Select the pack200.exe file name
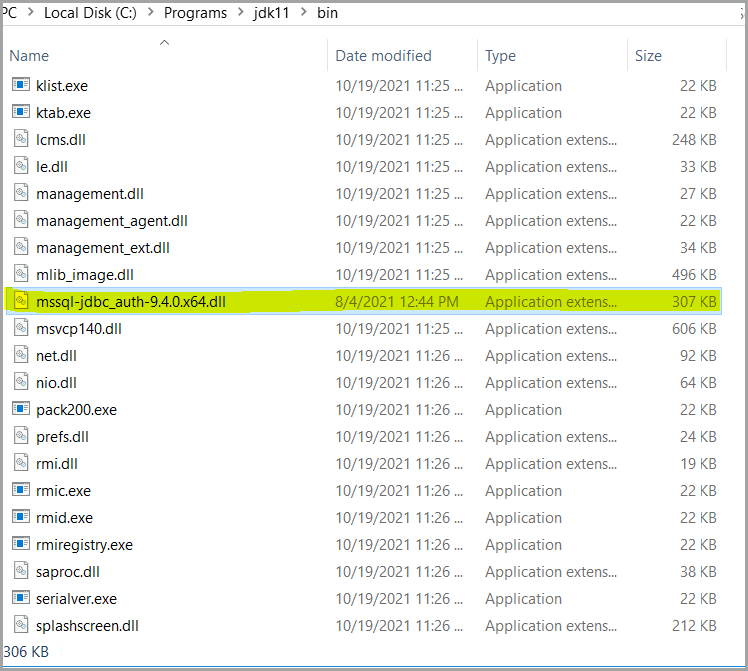 [x=76, y=410]
